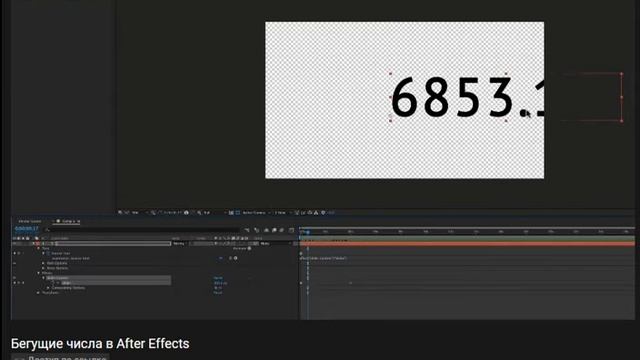Viewport: 640px width, 360px height.
Task: Collapse the Text property group
Action: click(38, 248)
